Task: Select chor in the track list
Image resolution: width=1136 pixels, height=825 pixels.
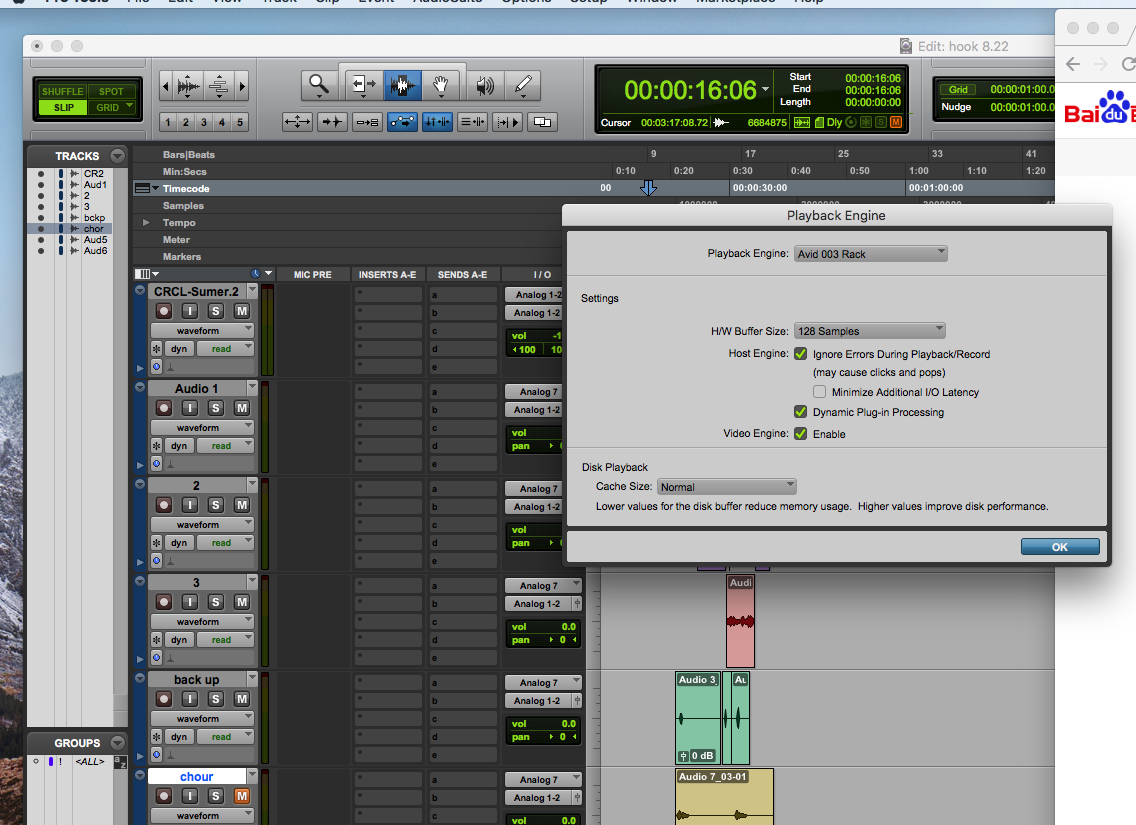Action: [x=93, y=228]
